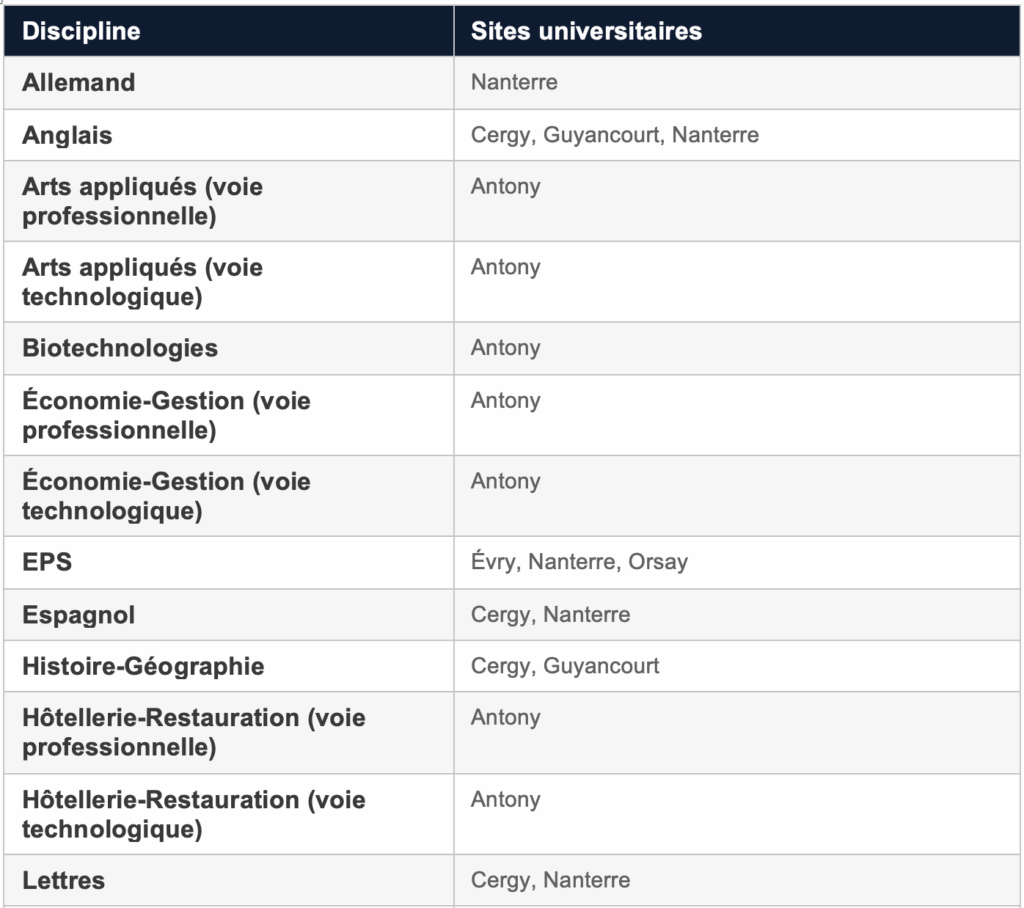Click Arts appliqués (voie technologique) cell
The height and width of the screenshot is (908, 1024).
click(x=142, y=282)
